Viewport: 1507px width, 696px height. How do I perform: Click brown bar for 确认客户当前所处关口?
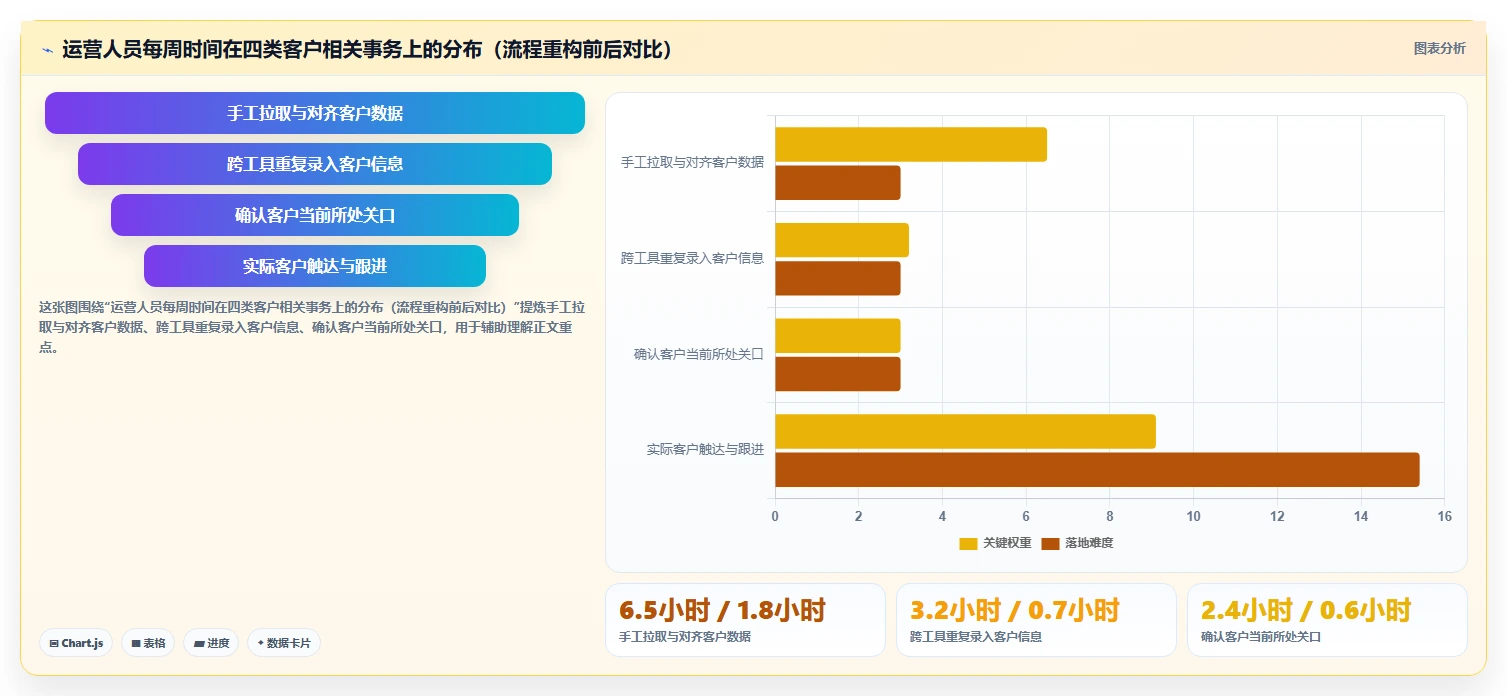(838, 374)
